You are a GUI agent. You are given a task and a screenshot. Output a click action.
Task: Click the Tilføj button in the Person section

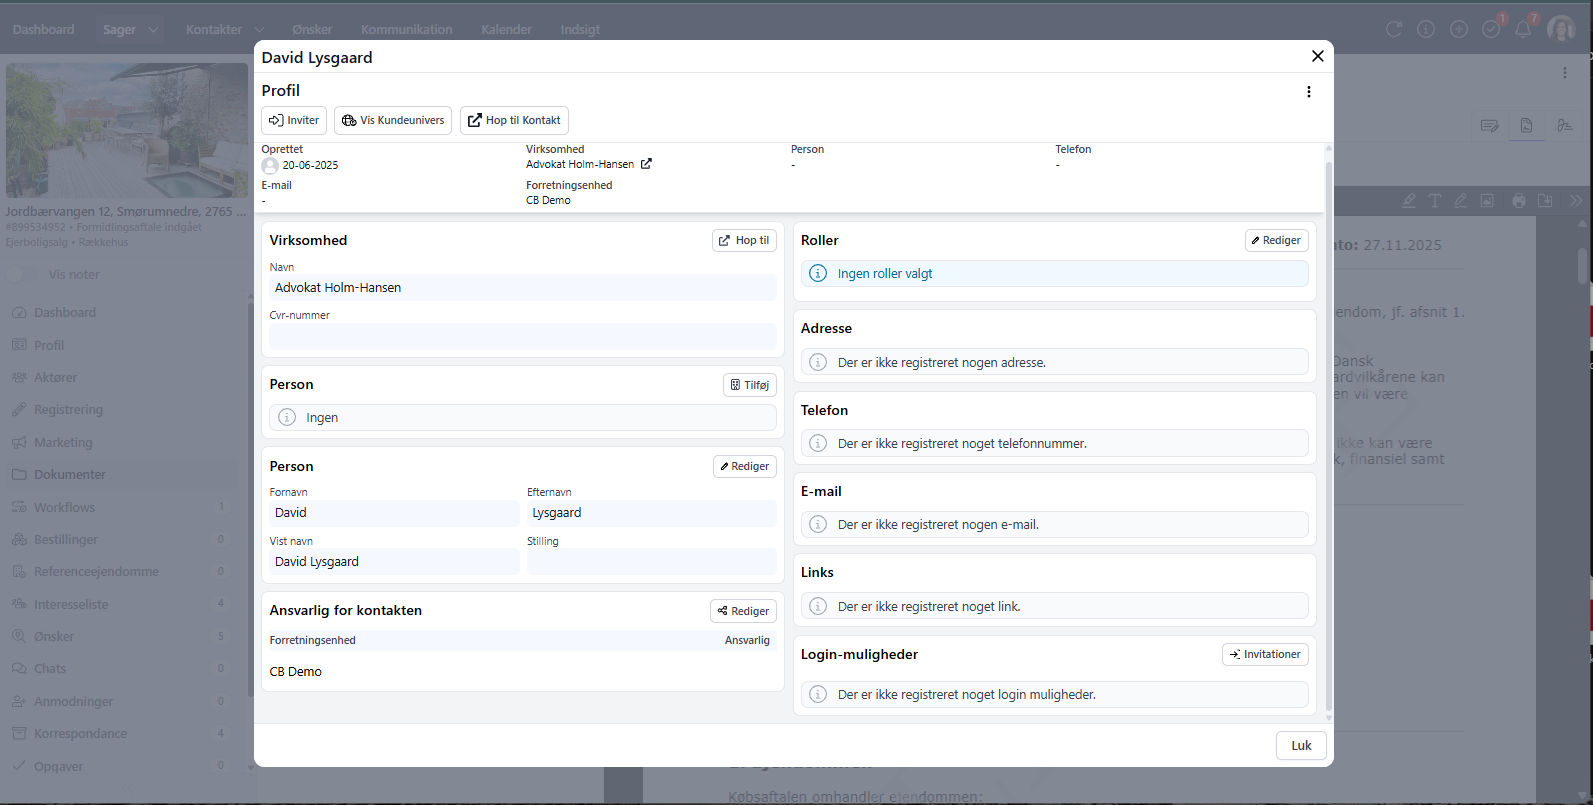point(749,385)
